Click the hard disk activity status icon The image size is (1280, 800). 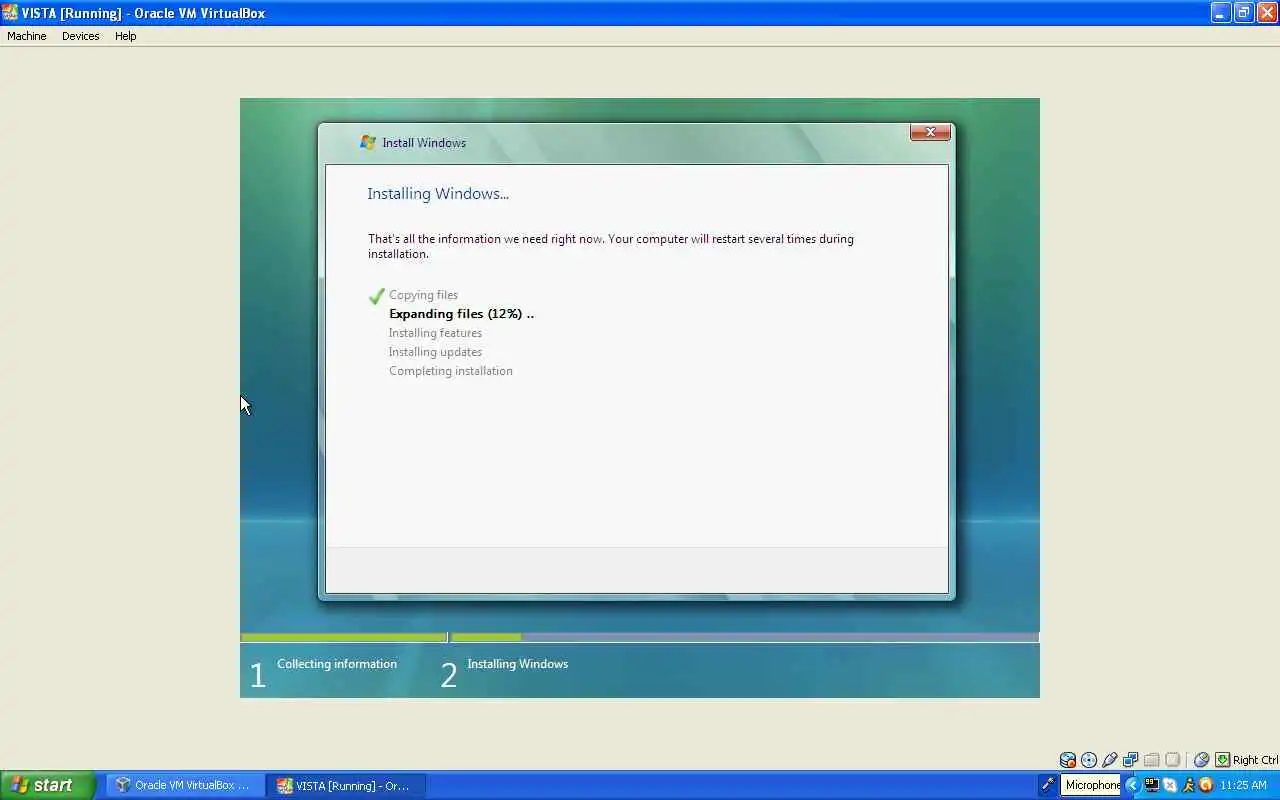coord(1068,760)
